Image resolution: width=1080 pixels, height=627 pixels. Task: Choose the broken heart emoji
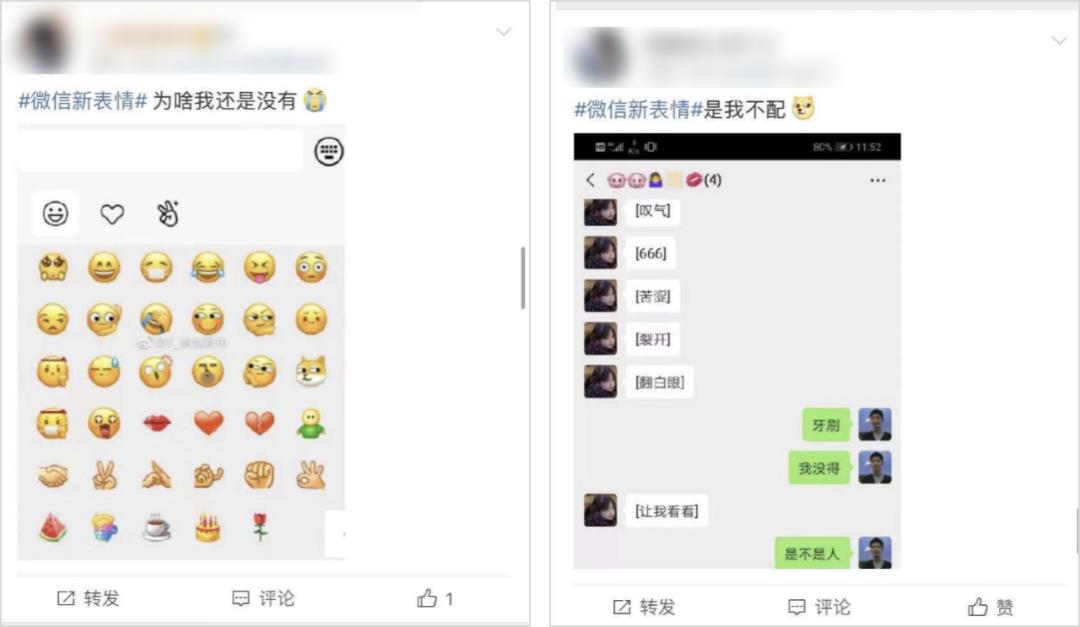(x=260, y=423)
